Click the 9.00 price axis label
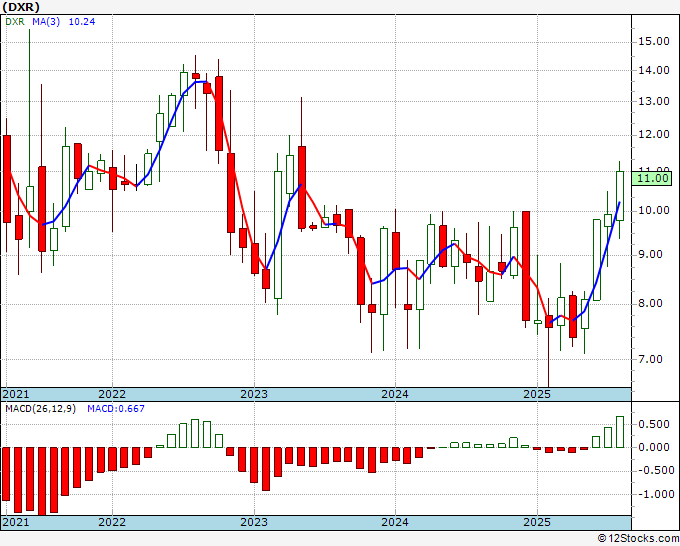This screenshot has width=680, height=546. pyautogui.click(x=651, y=255)
